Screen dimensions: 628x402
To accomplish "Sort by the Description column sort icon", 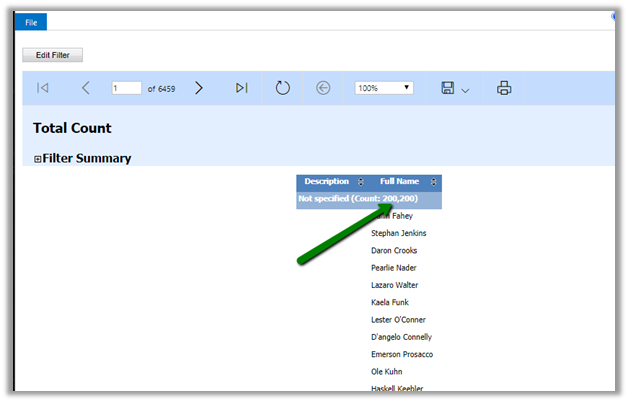I will [360, 182].
